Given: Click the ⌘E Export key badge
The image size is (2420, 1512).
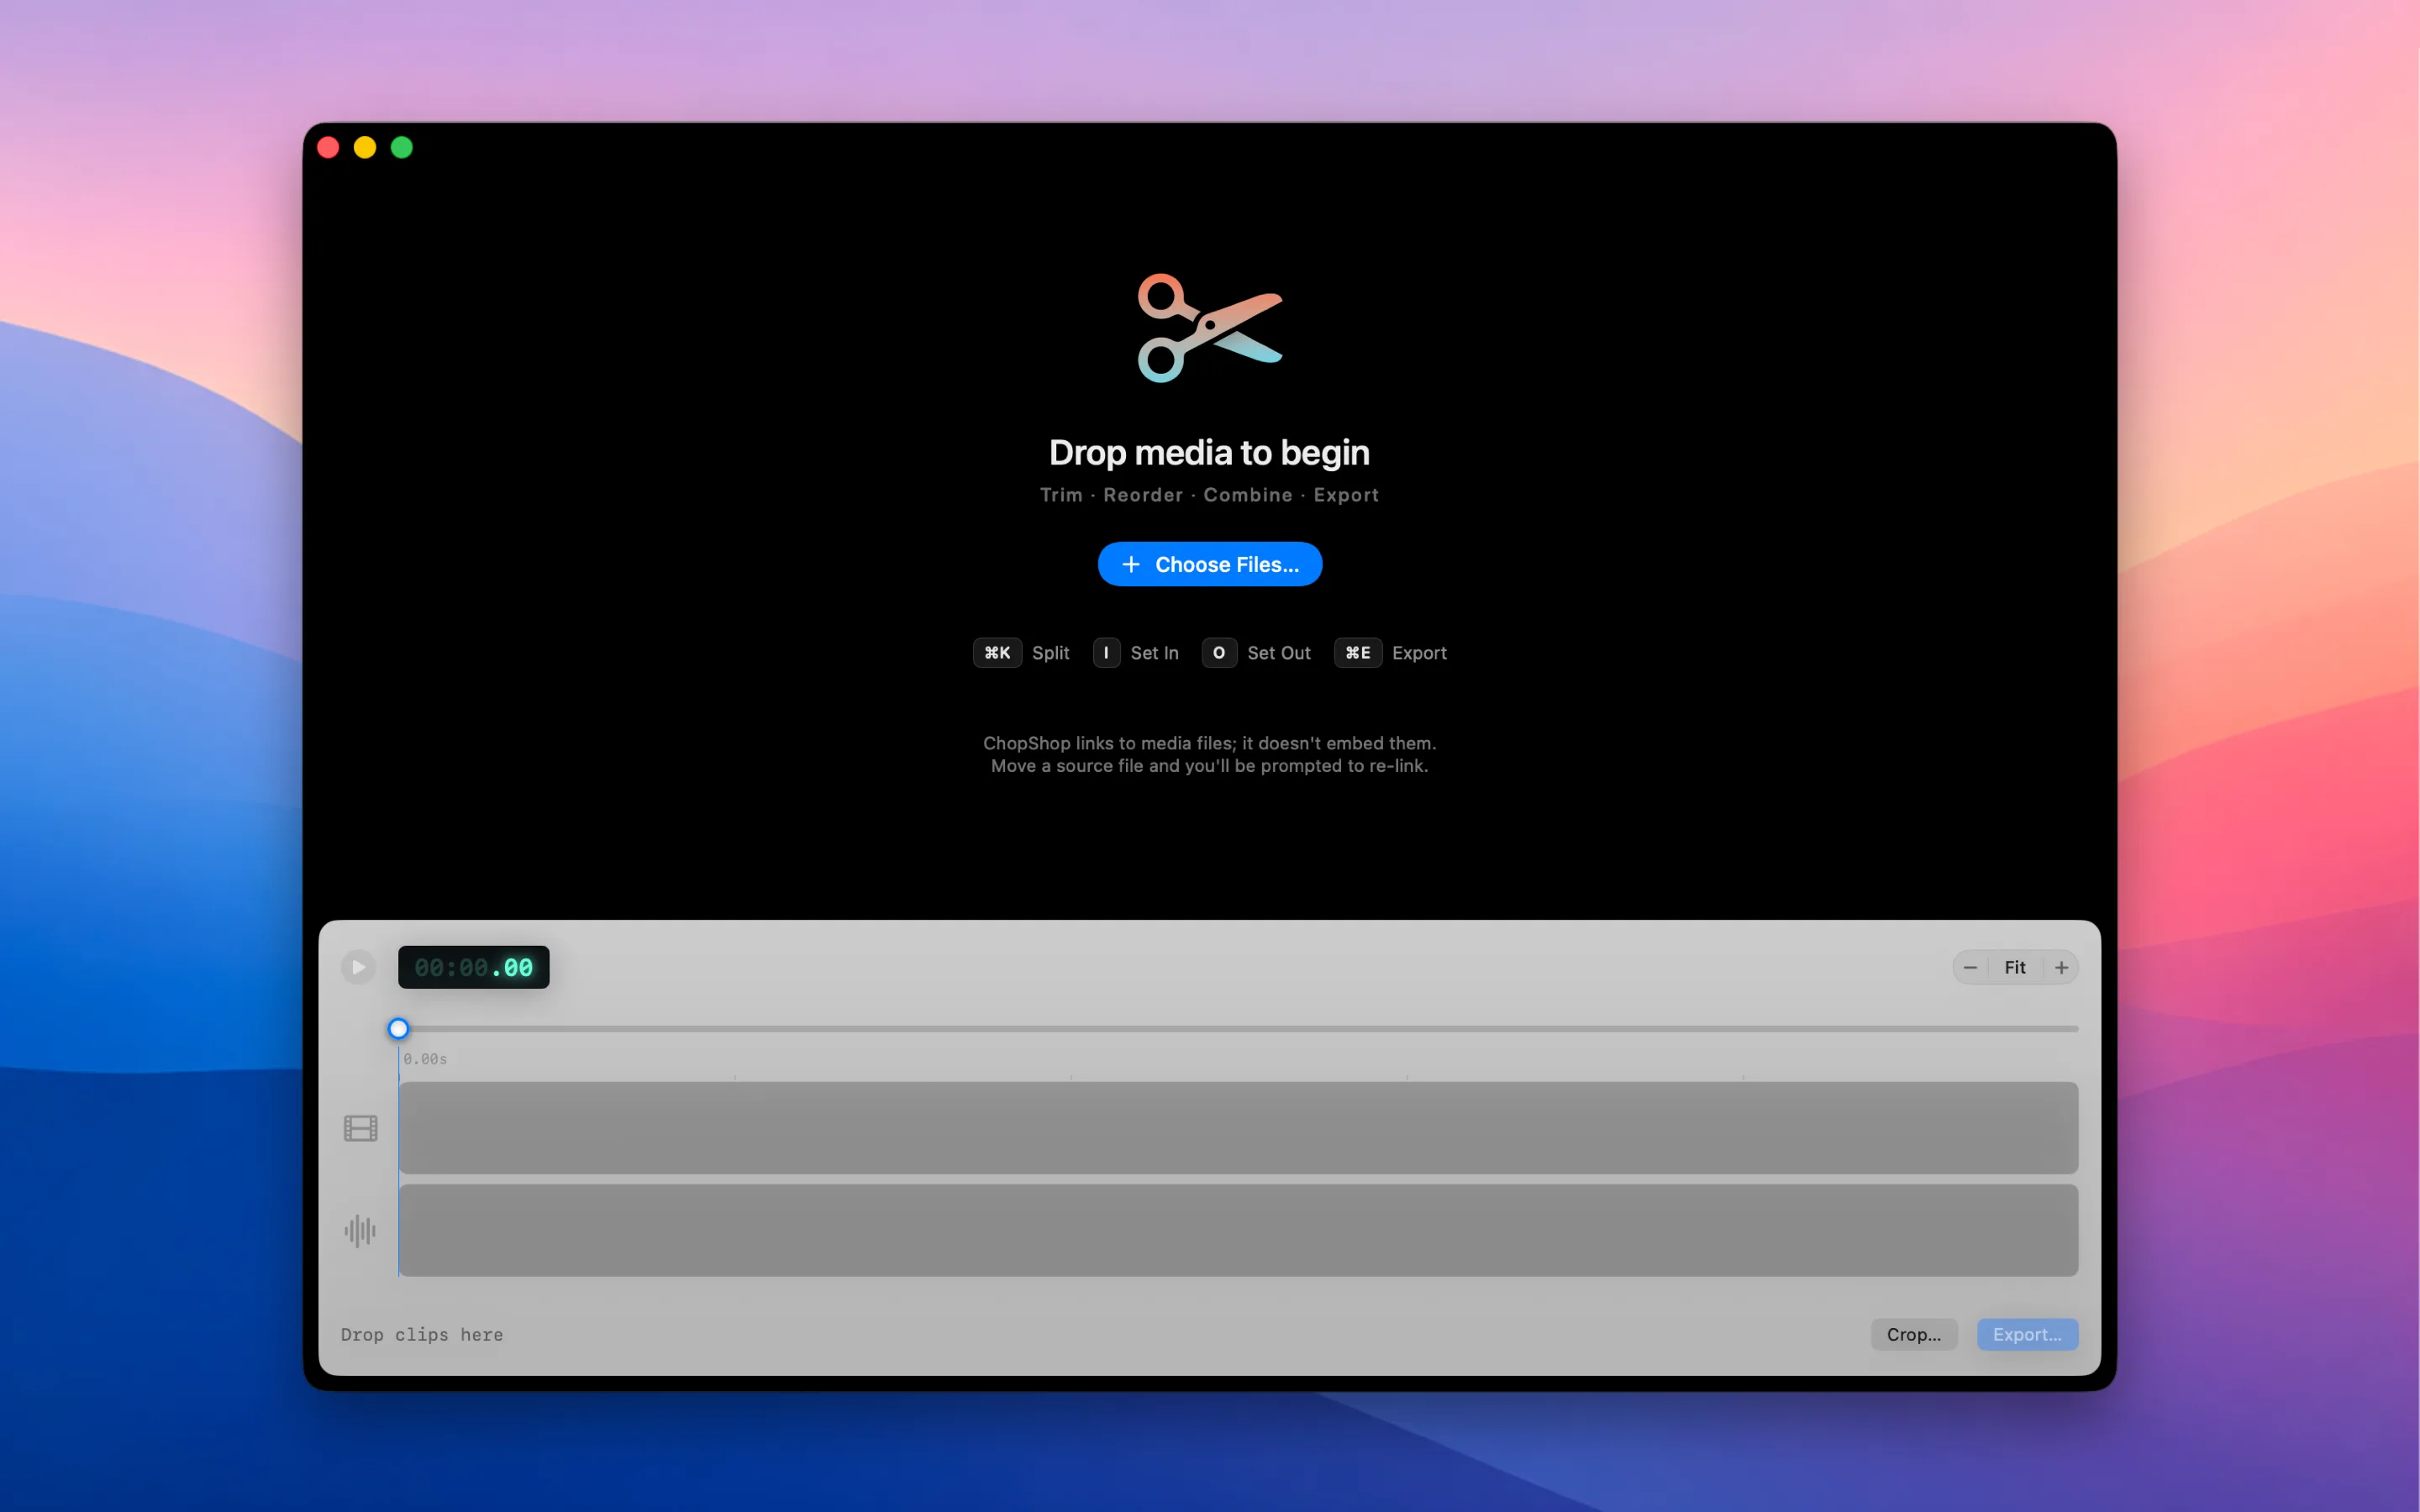Looking at the screenshot, I should click(x=1358, y=653).
